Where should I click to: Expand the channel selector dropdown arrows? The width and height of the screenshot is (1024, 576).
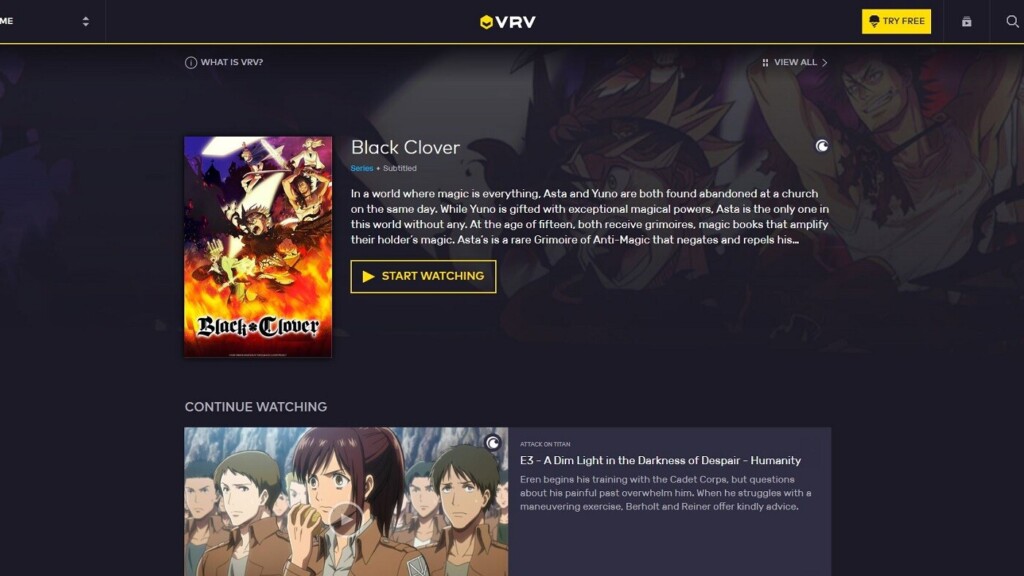(86, 22)
